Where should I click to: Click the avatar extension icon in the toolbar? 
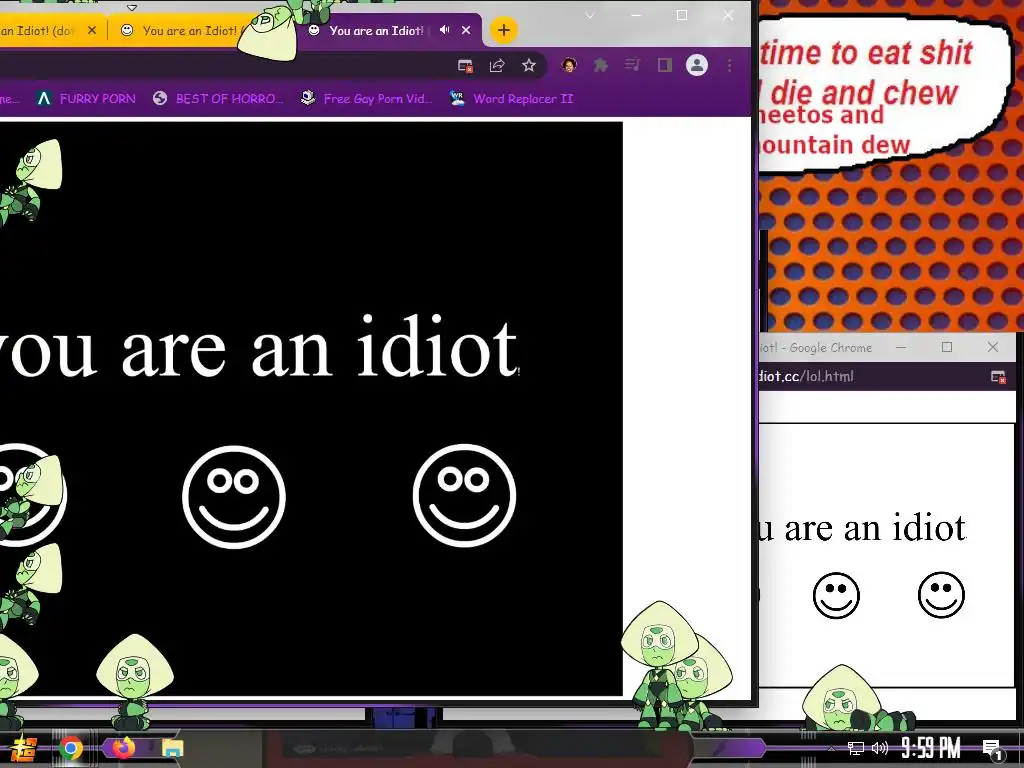(569, 65)
